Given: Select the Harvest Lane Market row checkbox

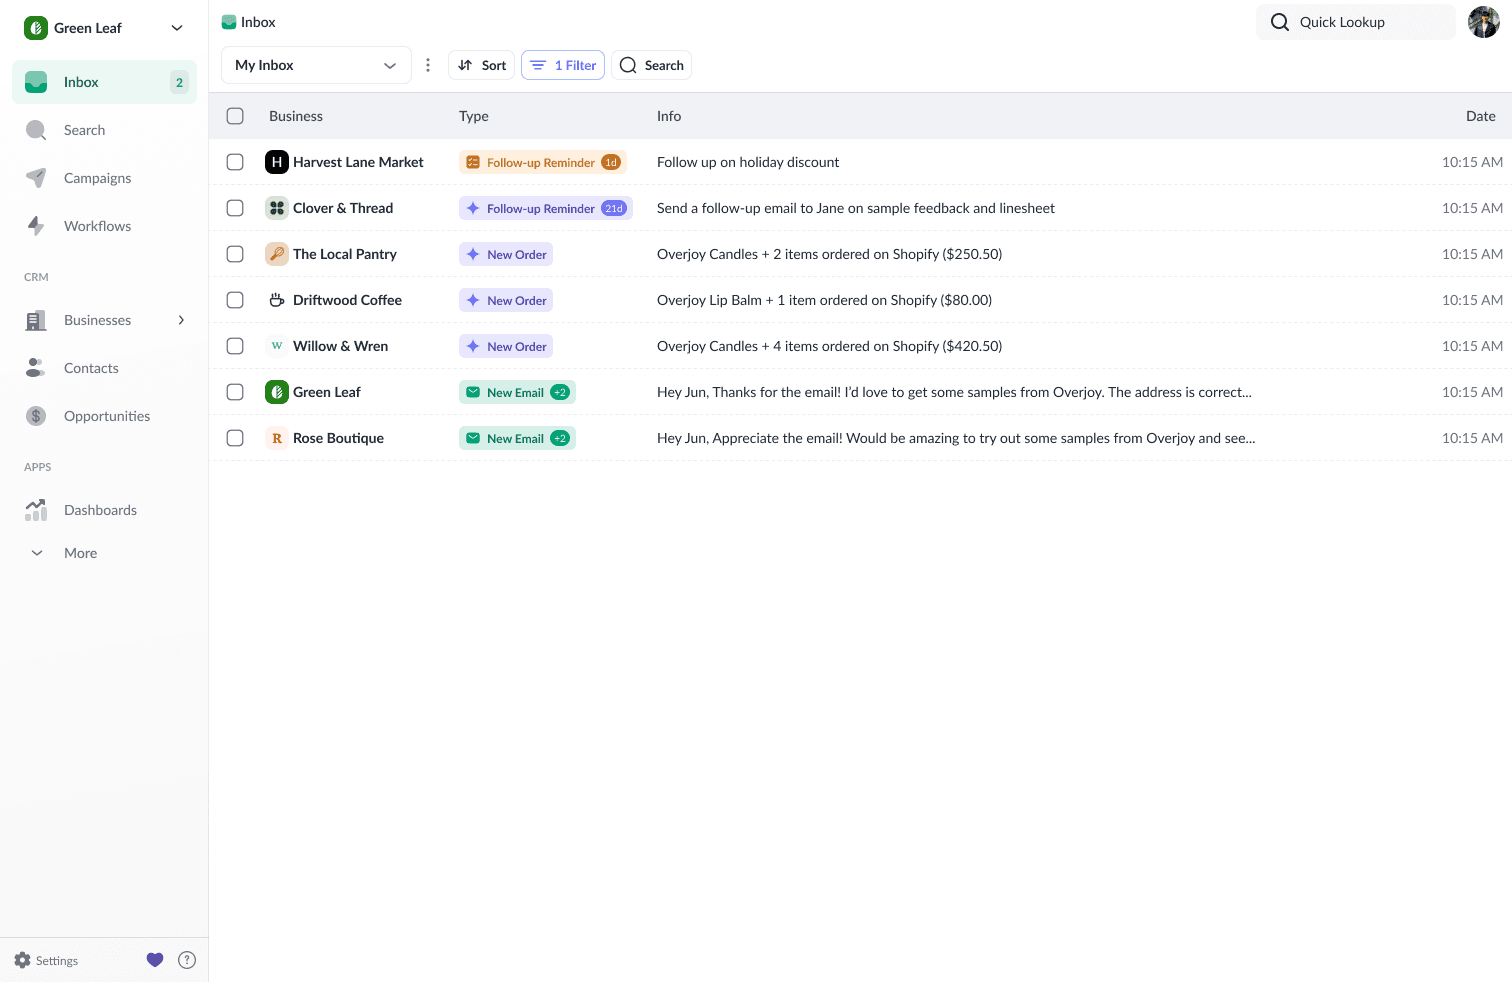Looking at the screenshot, I should [235, 162].
